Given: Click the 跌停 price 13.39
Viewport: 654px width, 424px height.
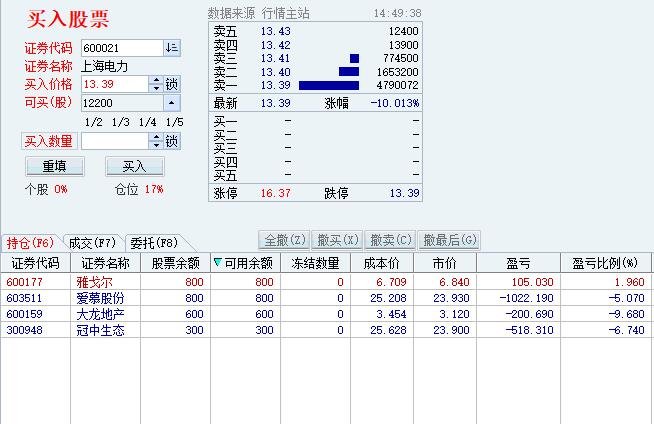Looking at the screenshot, I should (405, 193).
